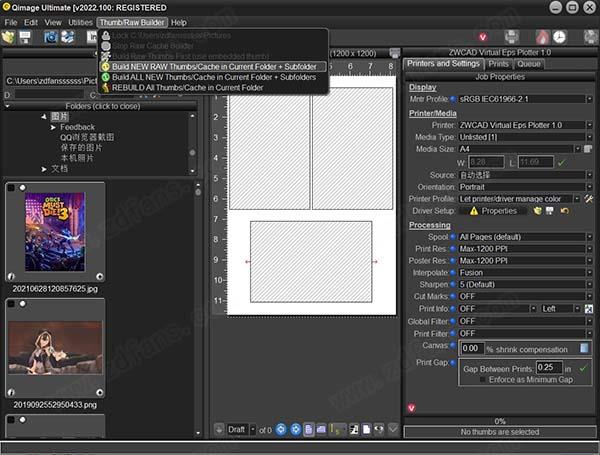Click the folder icon in the bottom preview toolbar
The image size is (600, 455).
321,429
